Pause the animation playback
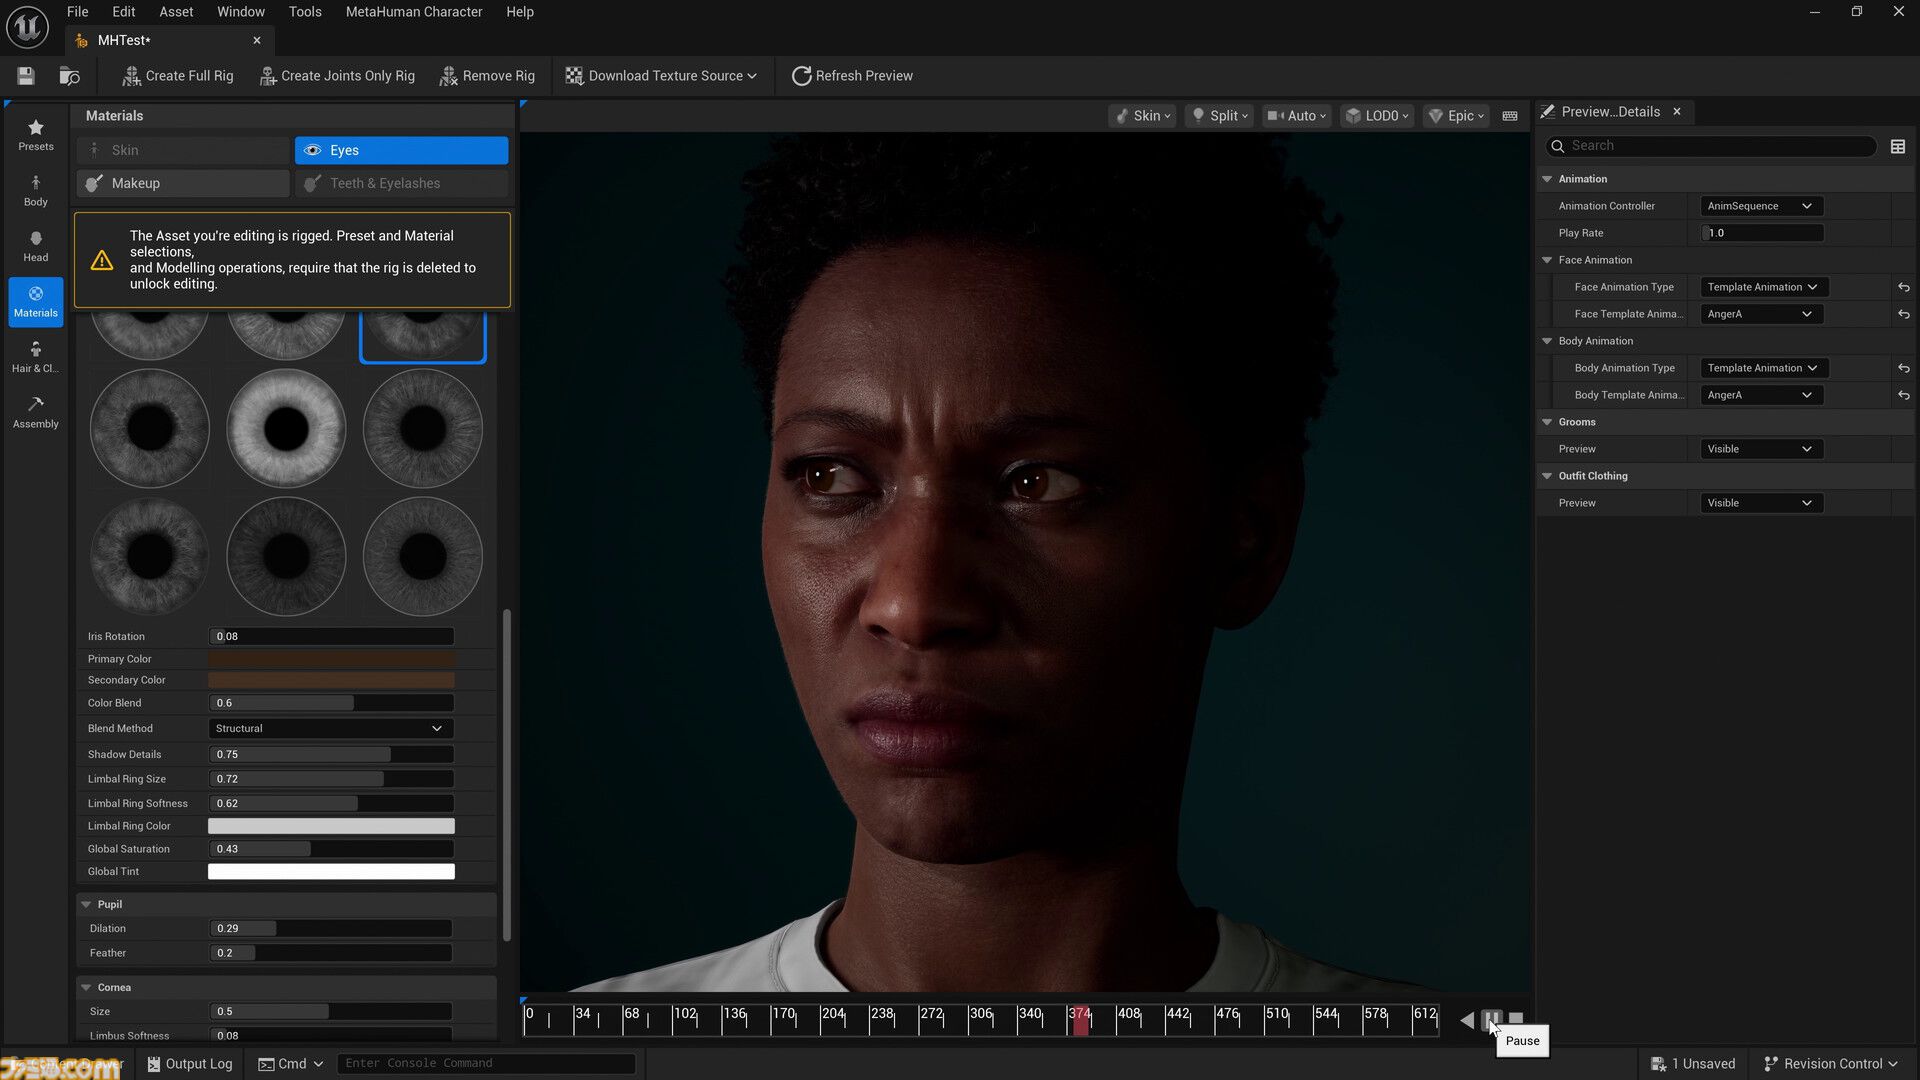The width and height of the screenshot is (1920, 1080). (x=1491, y=1020)
